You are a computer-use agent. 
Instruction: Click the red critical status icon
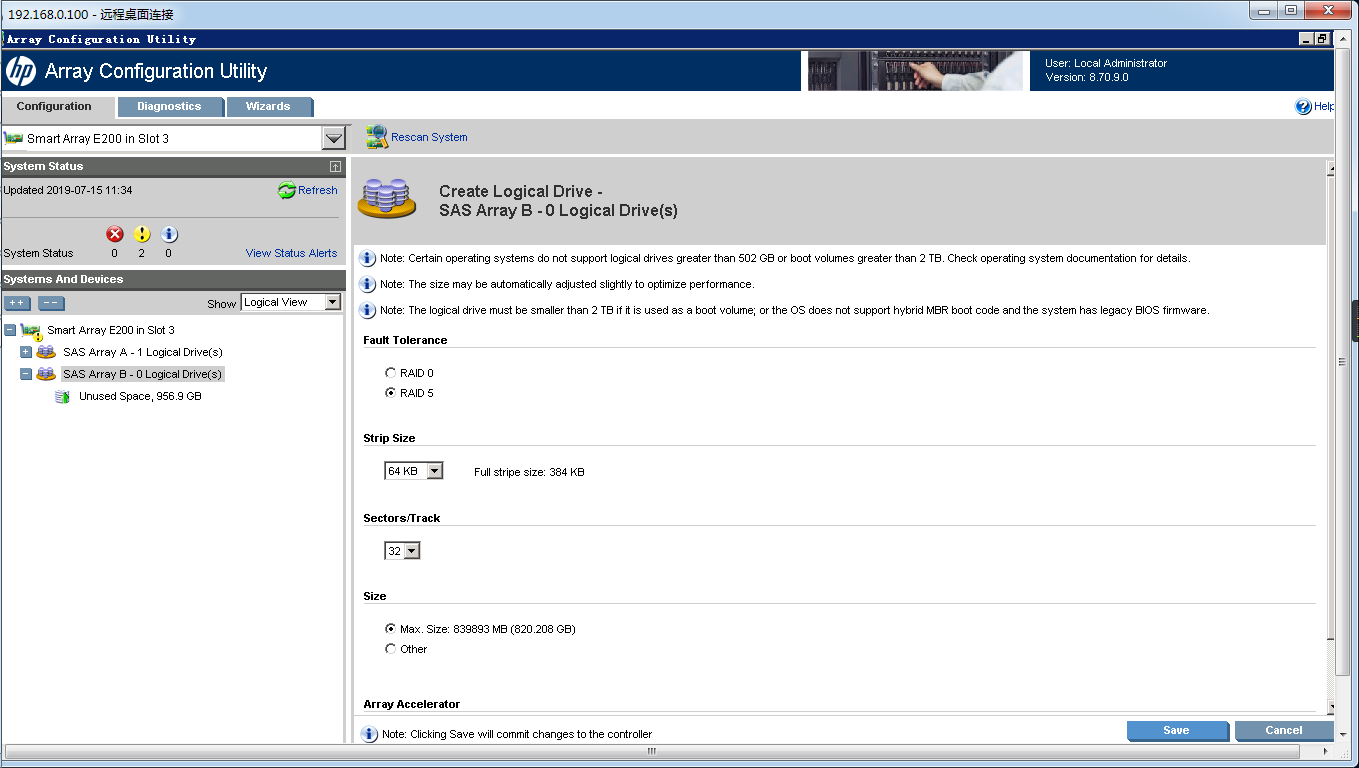(115, 234)
